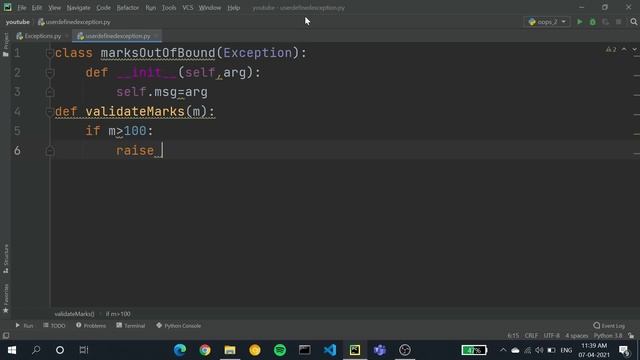Run with coverage icon
640x360 pixels.
[x=606, y=22]
